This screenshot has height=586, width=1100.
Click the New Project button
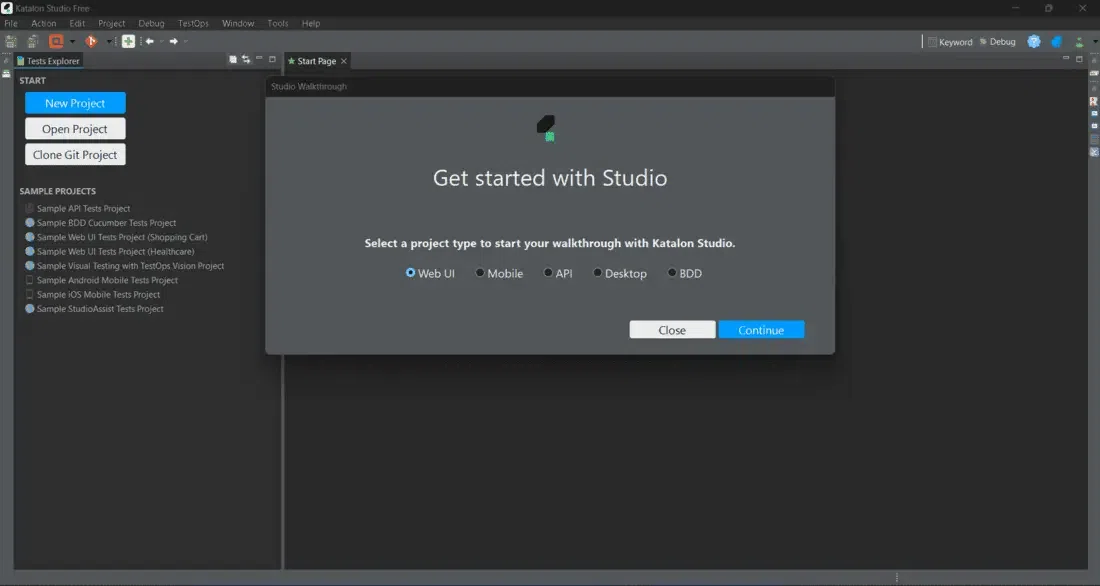pos(75,103)
